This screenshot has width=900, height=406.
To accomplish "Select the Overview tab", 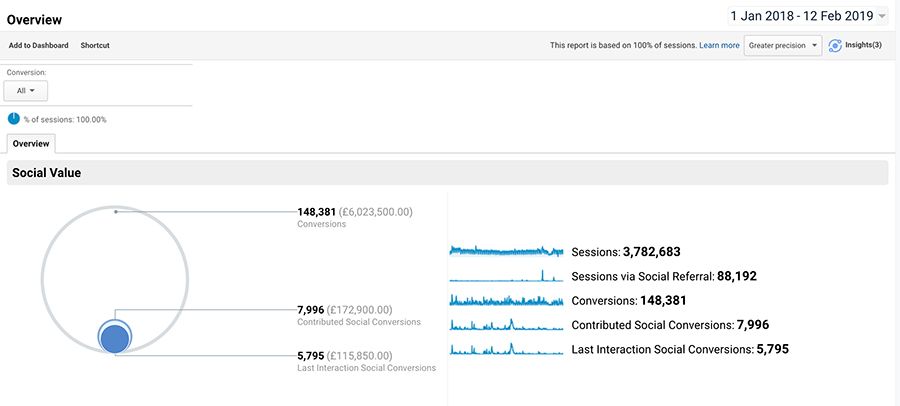I will click(x=31, y=144).
